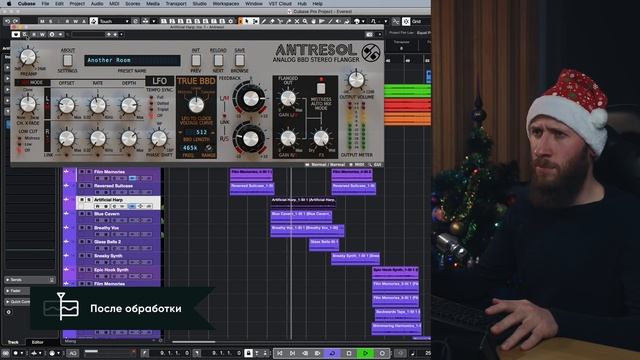
Task: Solo the Artificial Harp track
Action: pos(89,200)
